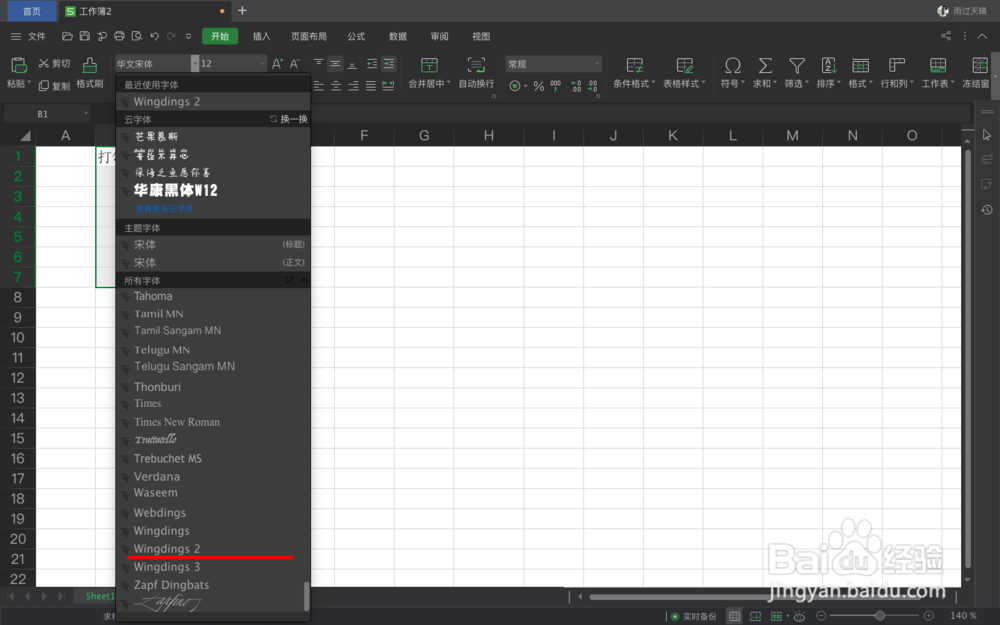Image resolution: width=1000 pixels, height=625 pixels.
Task: Switch to normal grid view in status bar
Action: (735, 616)
